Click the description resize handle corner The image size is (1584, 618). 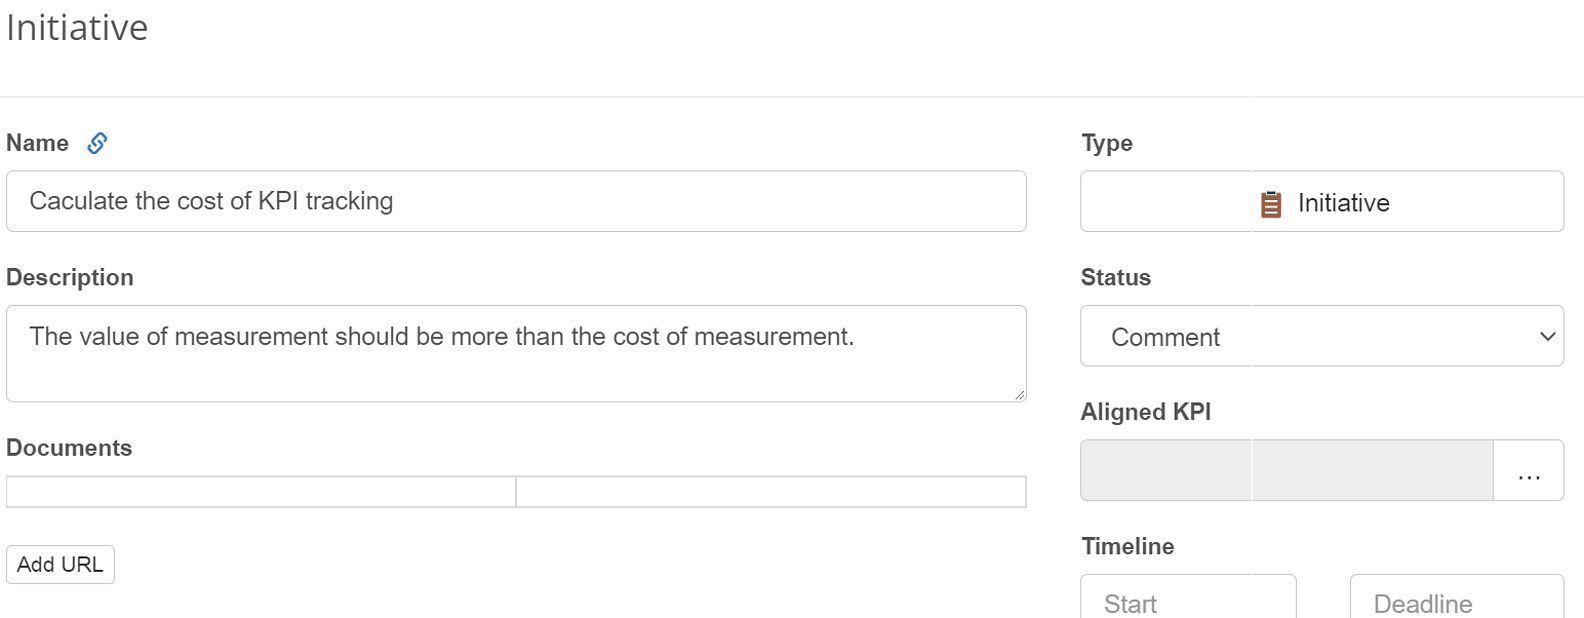(1020, 396)
